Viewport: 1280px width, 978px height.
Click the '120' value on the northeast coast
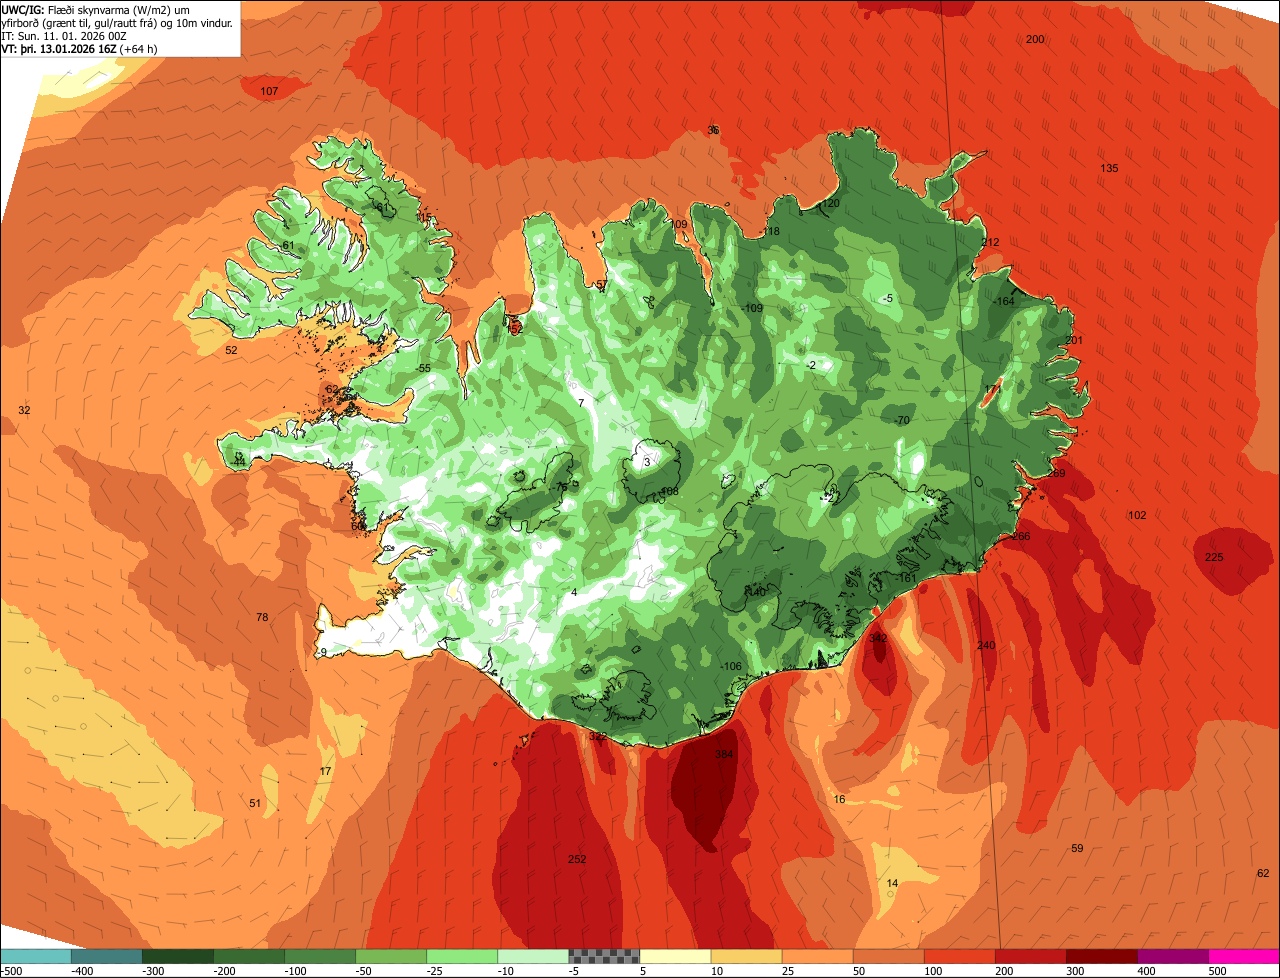[831, 204]
